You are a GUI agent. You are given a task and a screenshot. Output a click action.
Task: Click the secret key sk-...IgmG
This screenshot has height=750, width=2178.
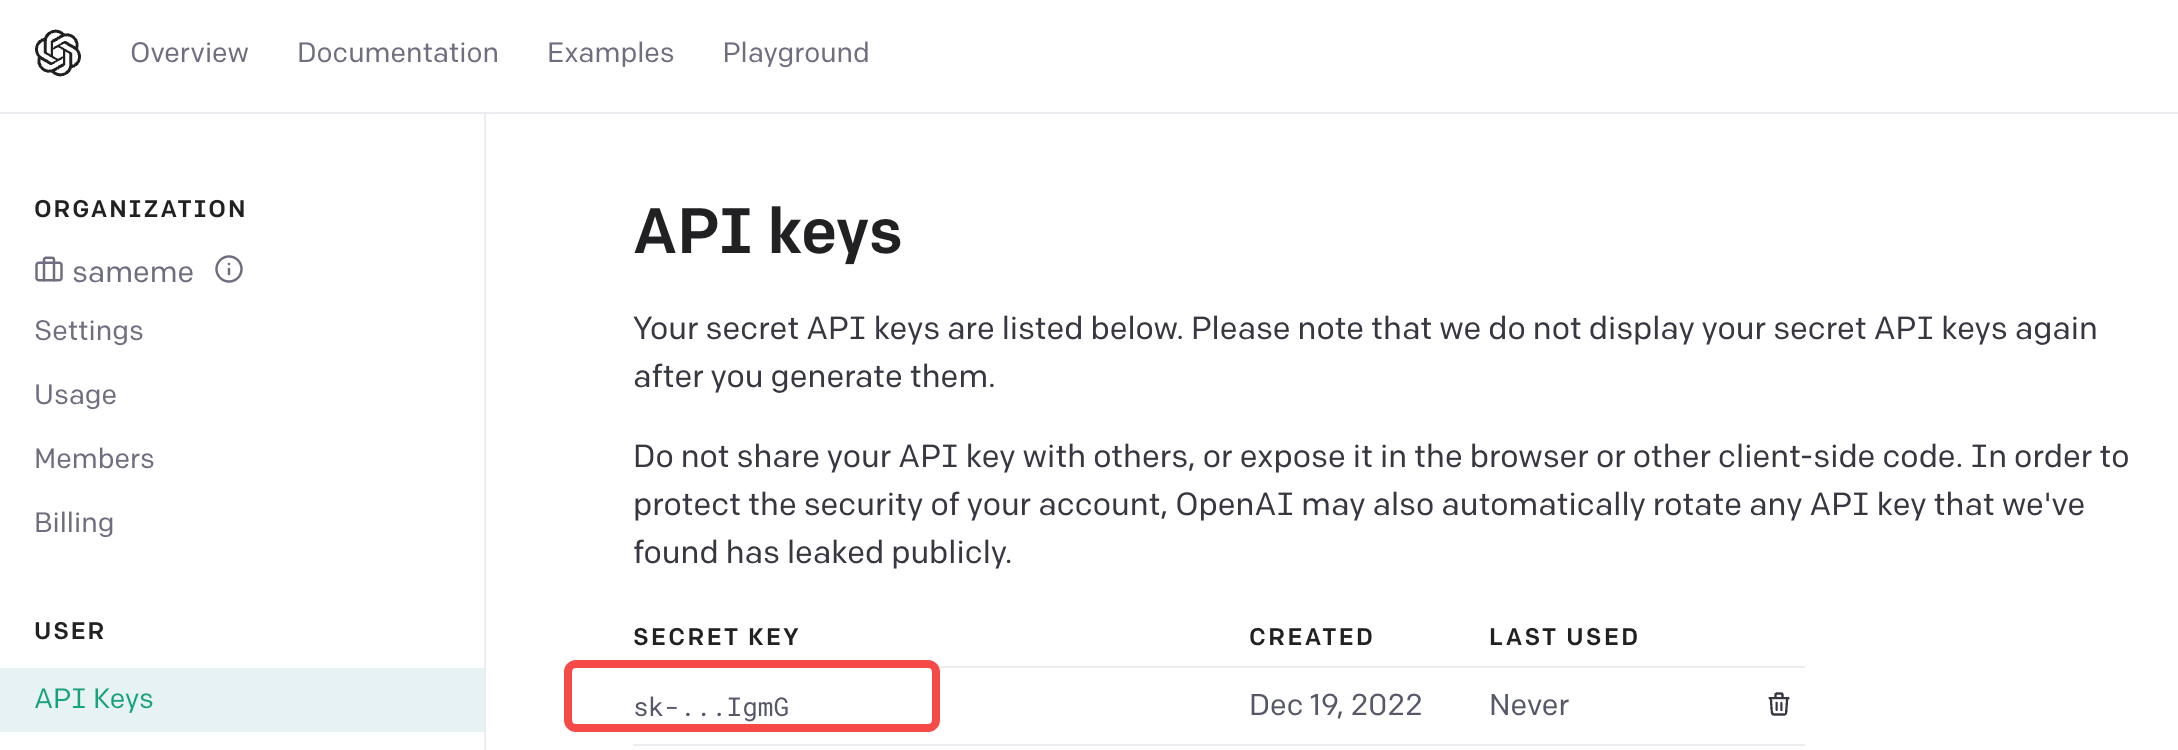click(711, 707)
